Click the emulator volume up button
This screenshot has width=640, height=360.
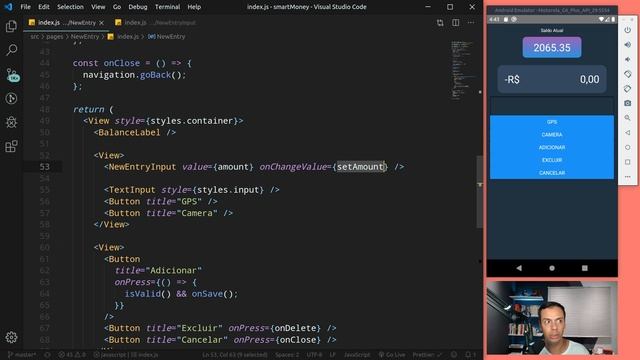coord(628,45)
